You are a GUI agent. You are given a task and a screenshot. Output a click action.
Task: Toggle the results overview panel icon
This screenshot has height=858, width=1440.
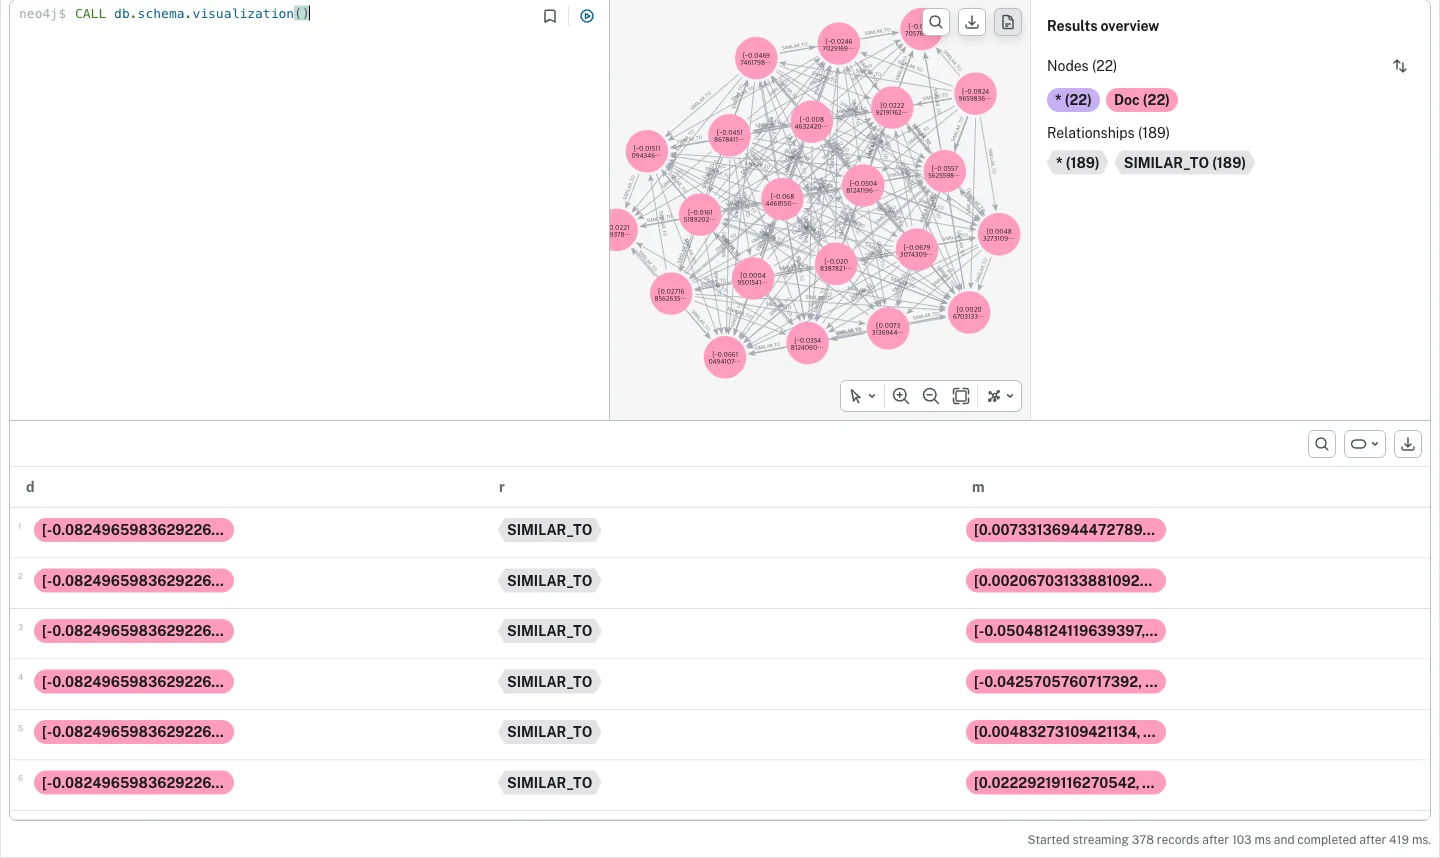pos(1008,22)
